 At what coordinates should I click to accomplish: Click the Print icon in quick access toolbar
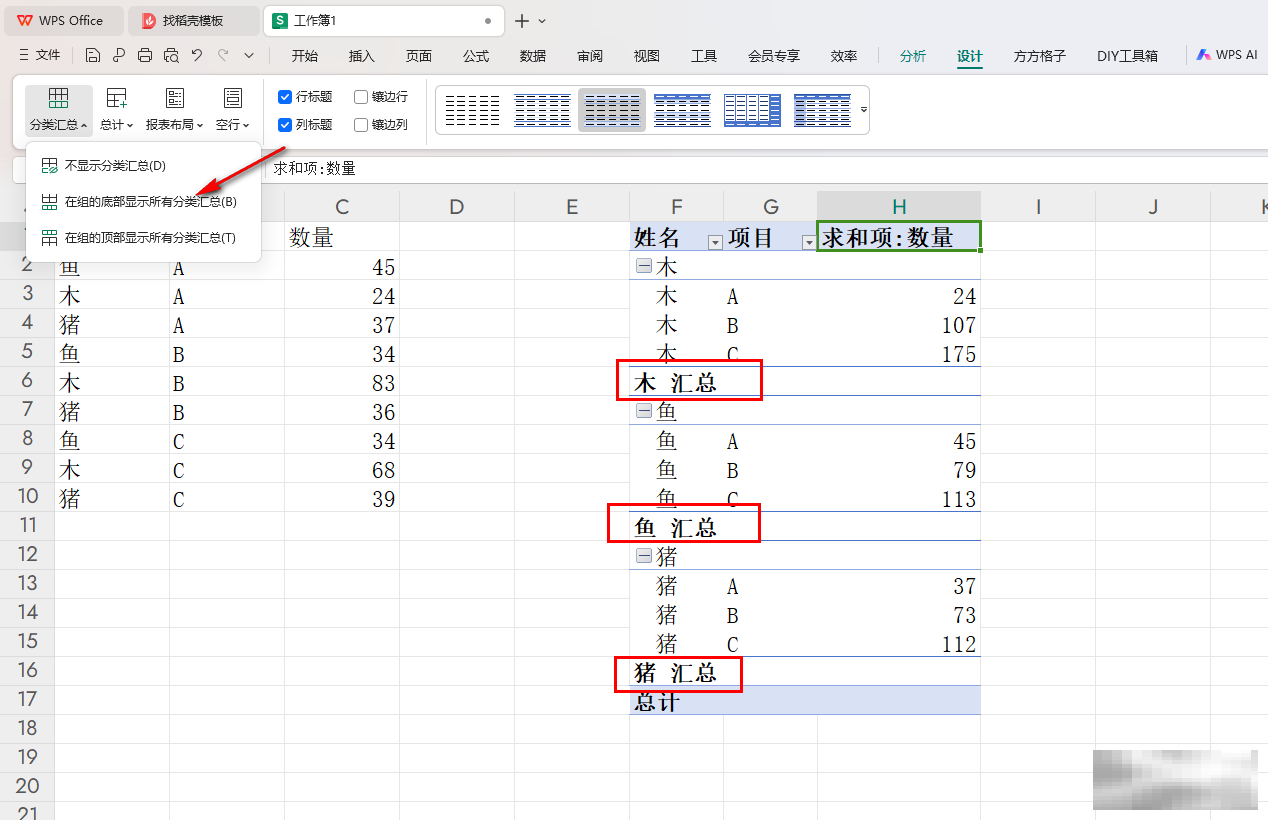[x=145, y=56]
